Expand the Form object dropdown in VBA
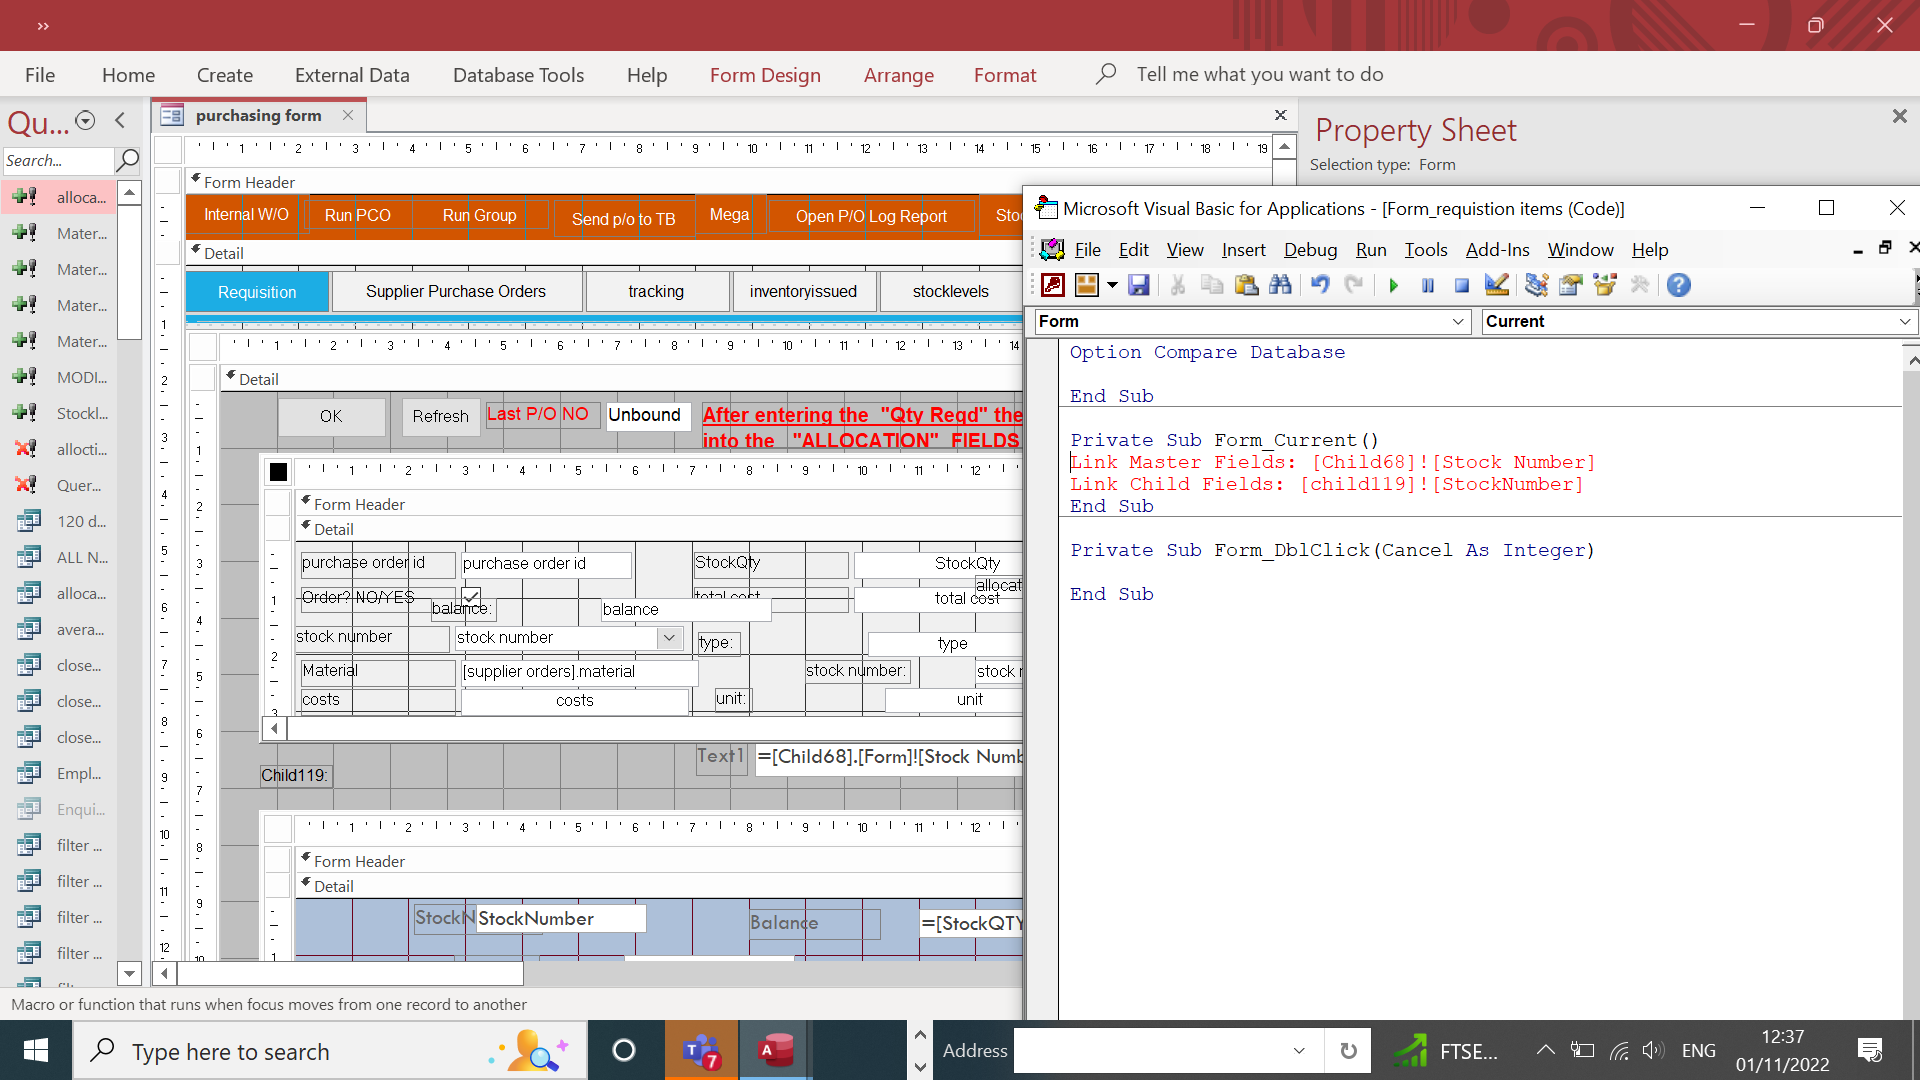 pyautogui.click(x=1458, y=321)
